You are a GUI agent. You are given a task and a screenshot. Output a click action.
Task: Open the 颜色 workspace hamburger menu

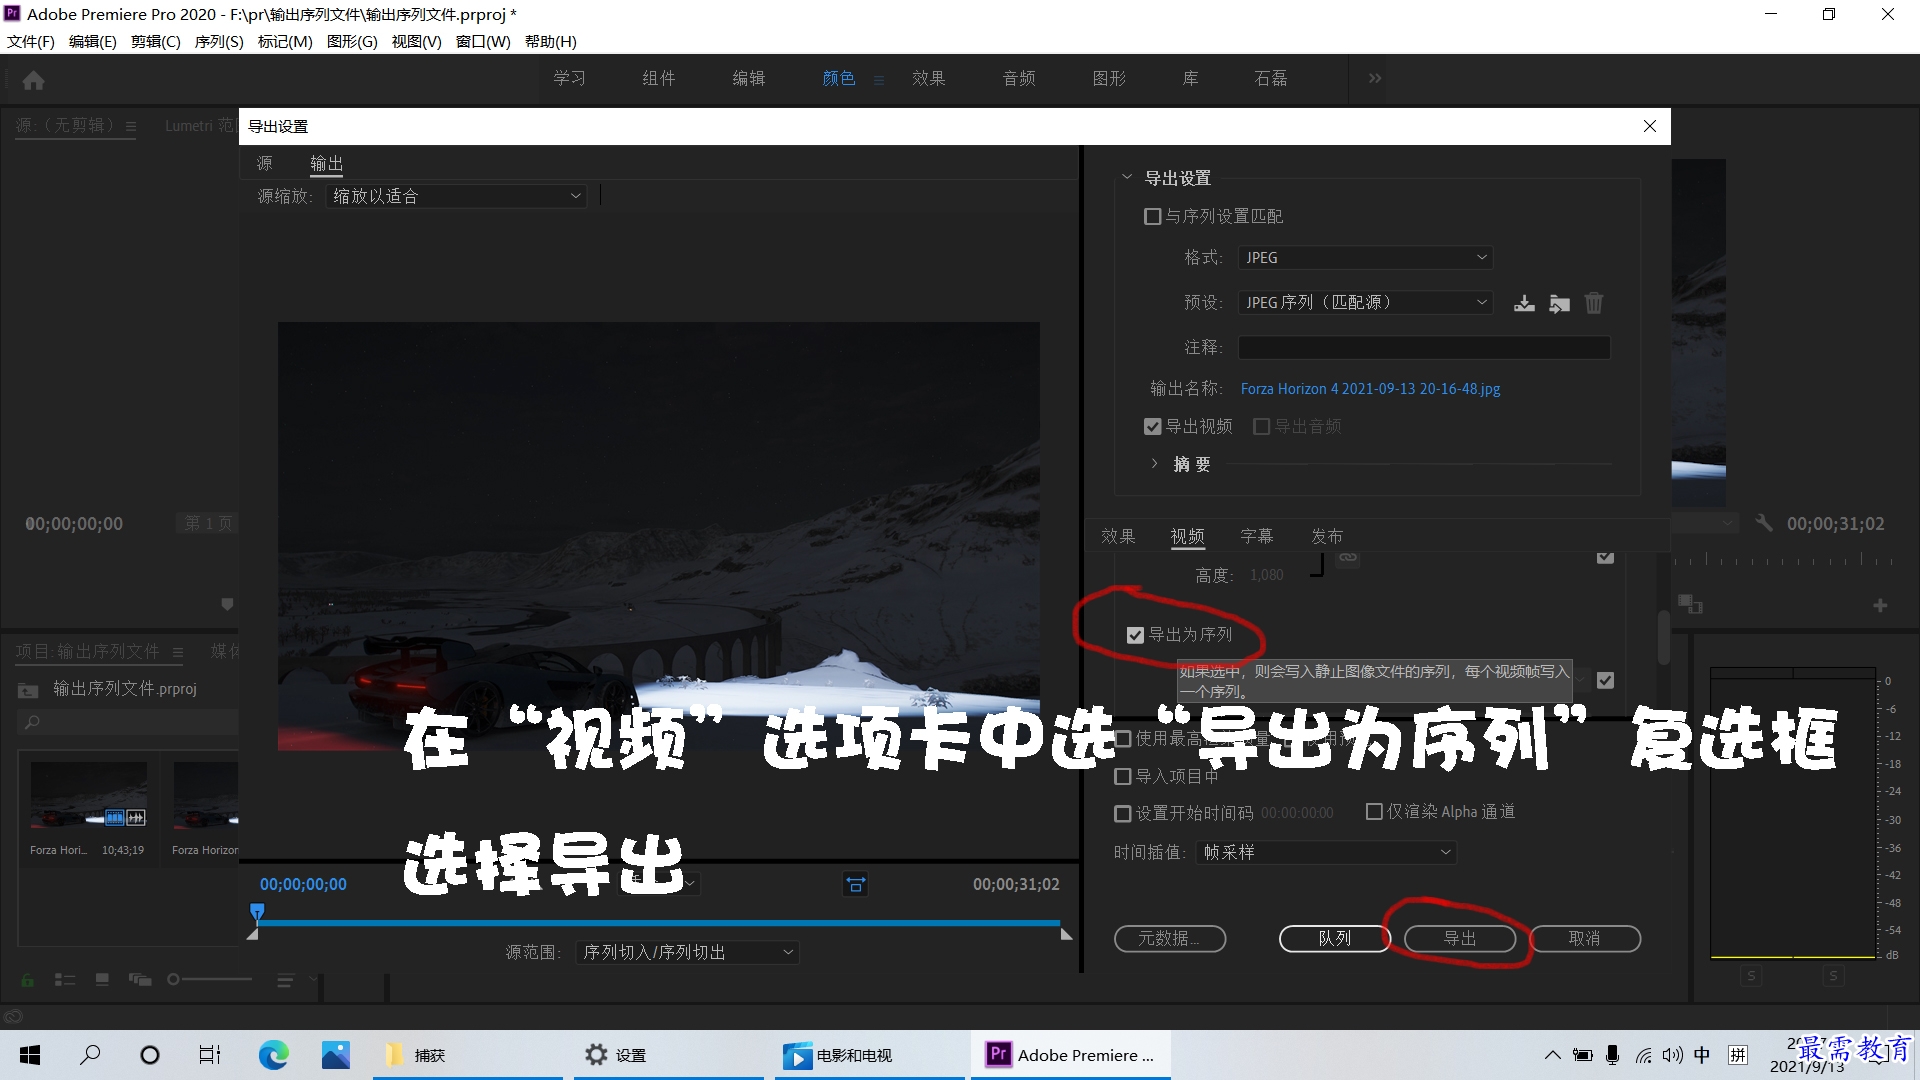pos(879,80)
